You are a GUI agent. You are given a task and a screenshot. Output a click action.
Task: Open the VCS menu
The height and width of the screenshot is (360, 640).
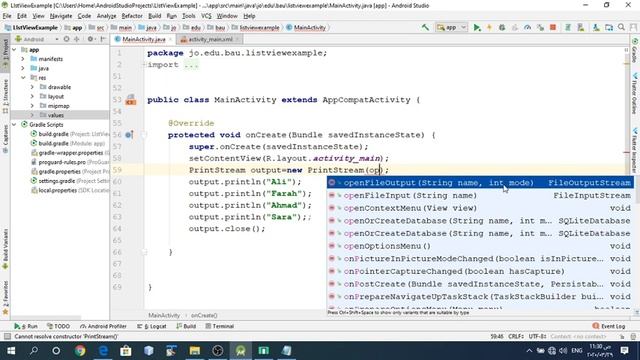(x=206, y=16)
